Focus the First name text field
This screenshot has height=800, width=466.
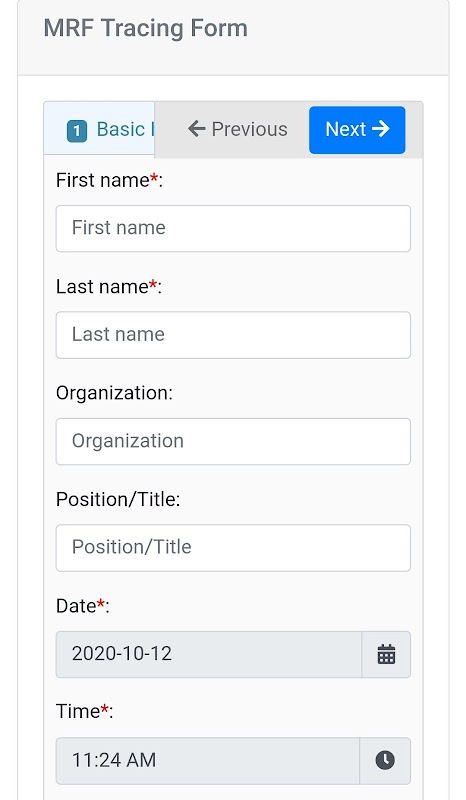point(233,229)
